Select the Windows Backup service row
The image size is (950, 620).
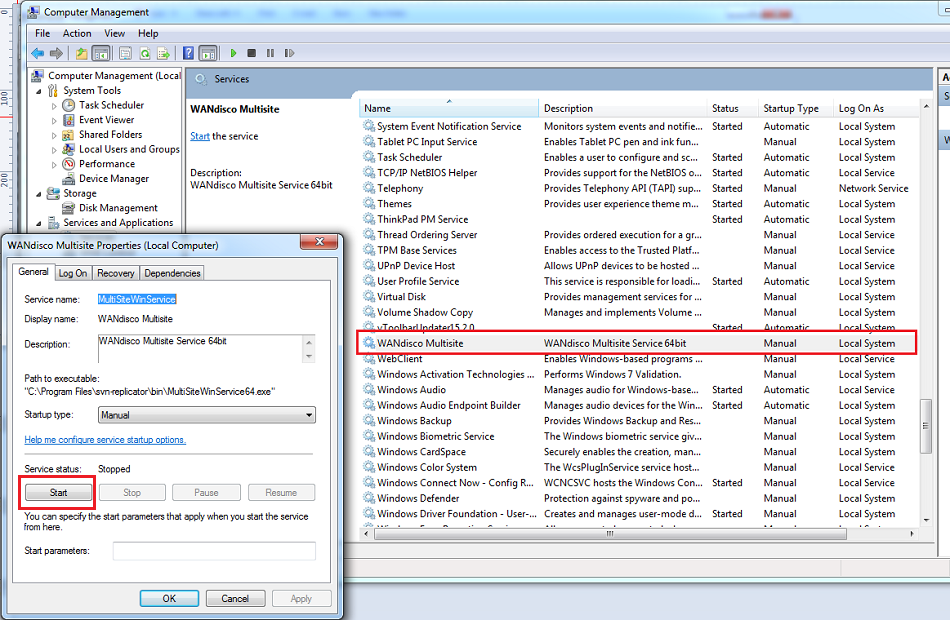(639, 421)
